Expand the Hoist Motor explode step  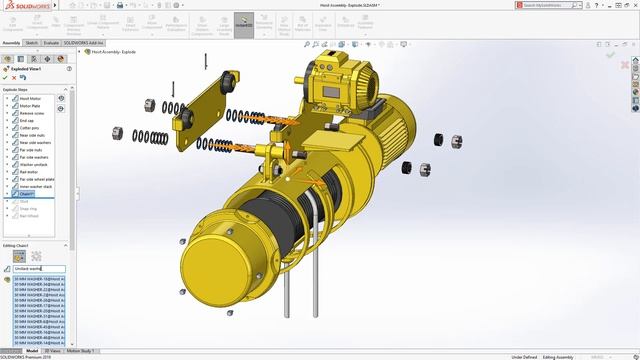coord(7,99)
